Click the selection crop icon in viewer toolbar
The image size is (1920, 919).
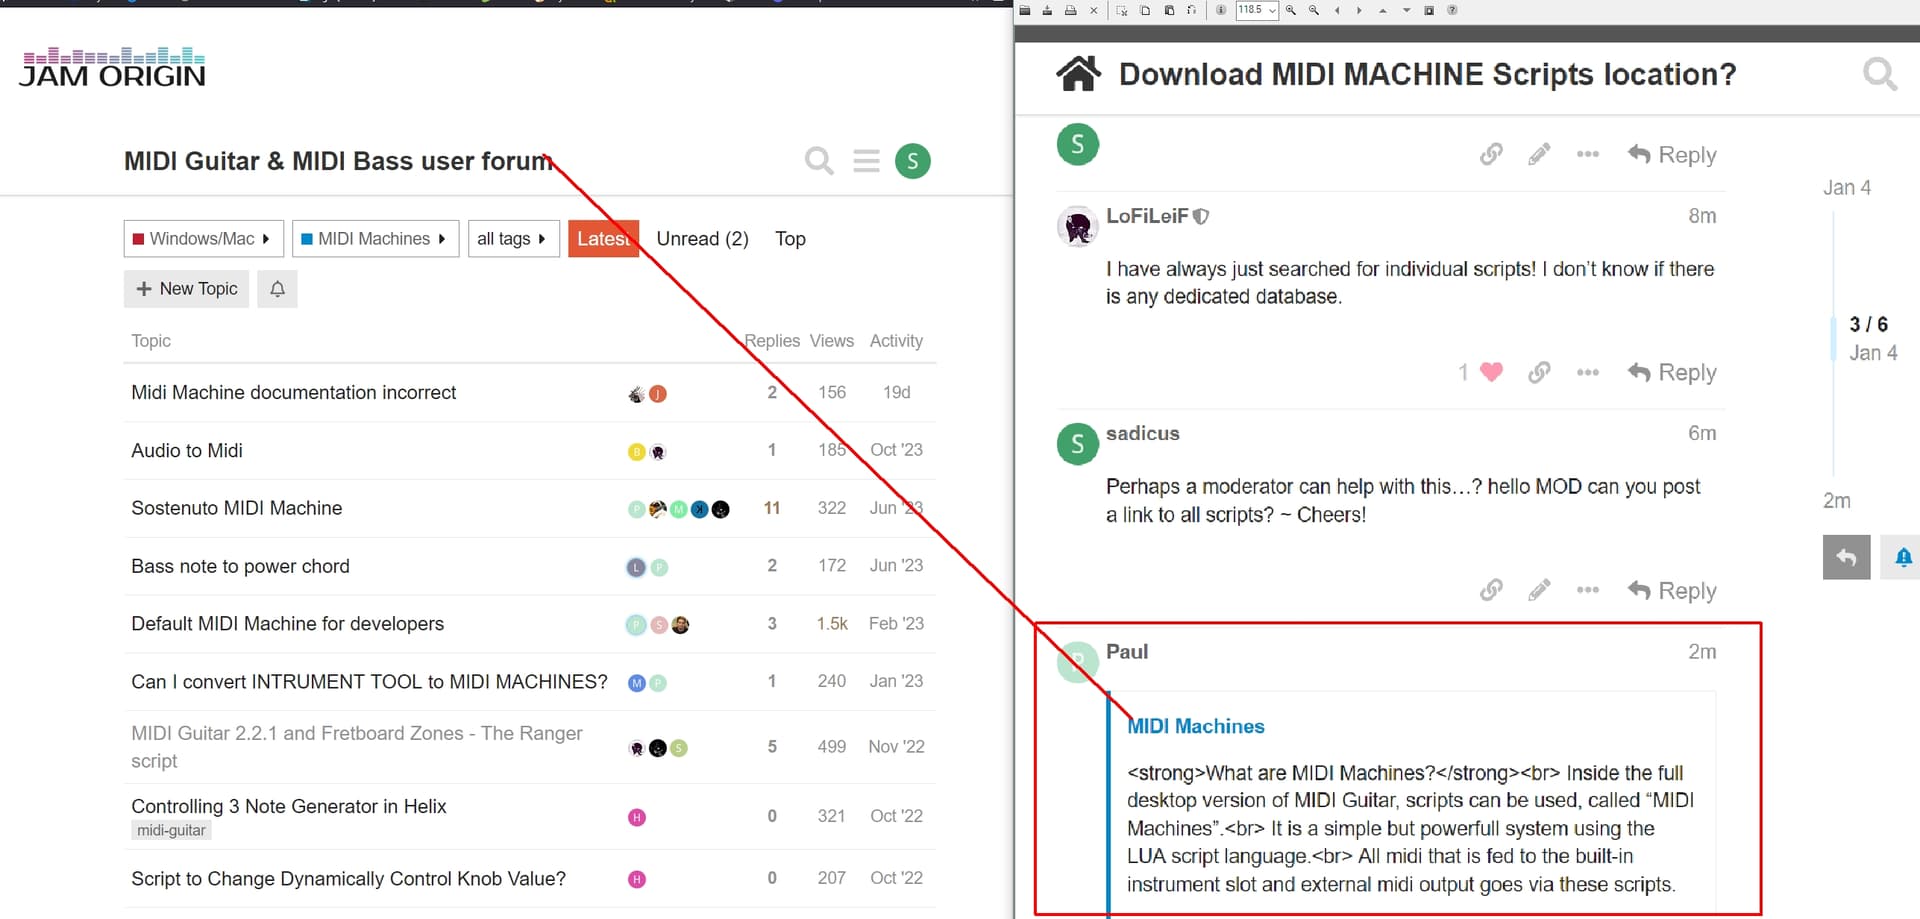pos(1122,10)
